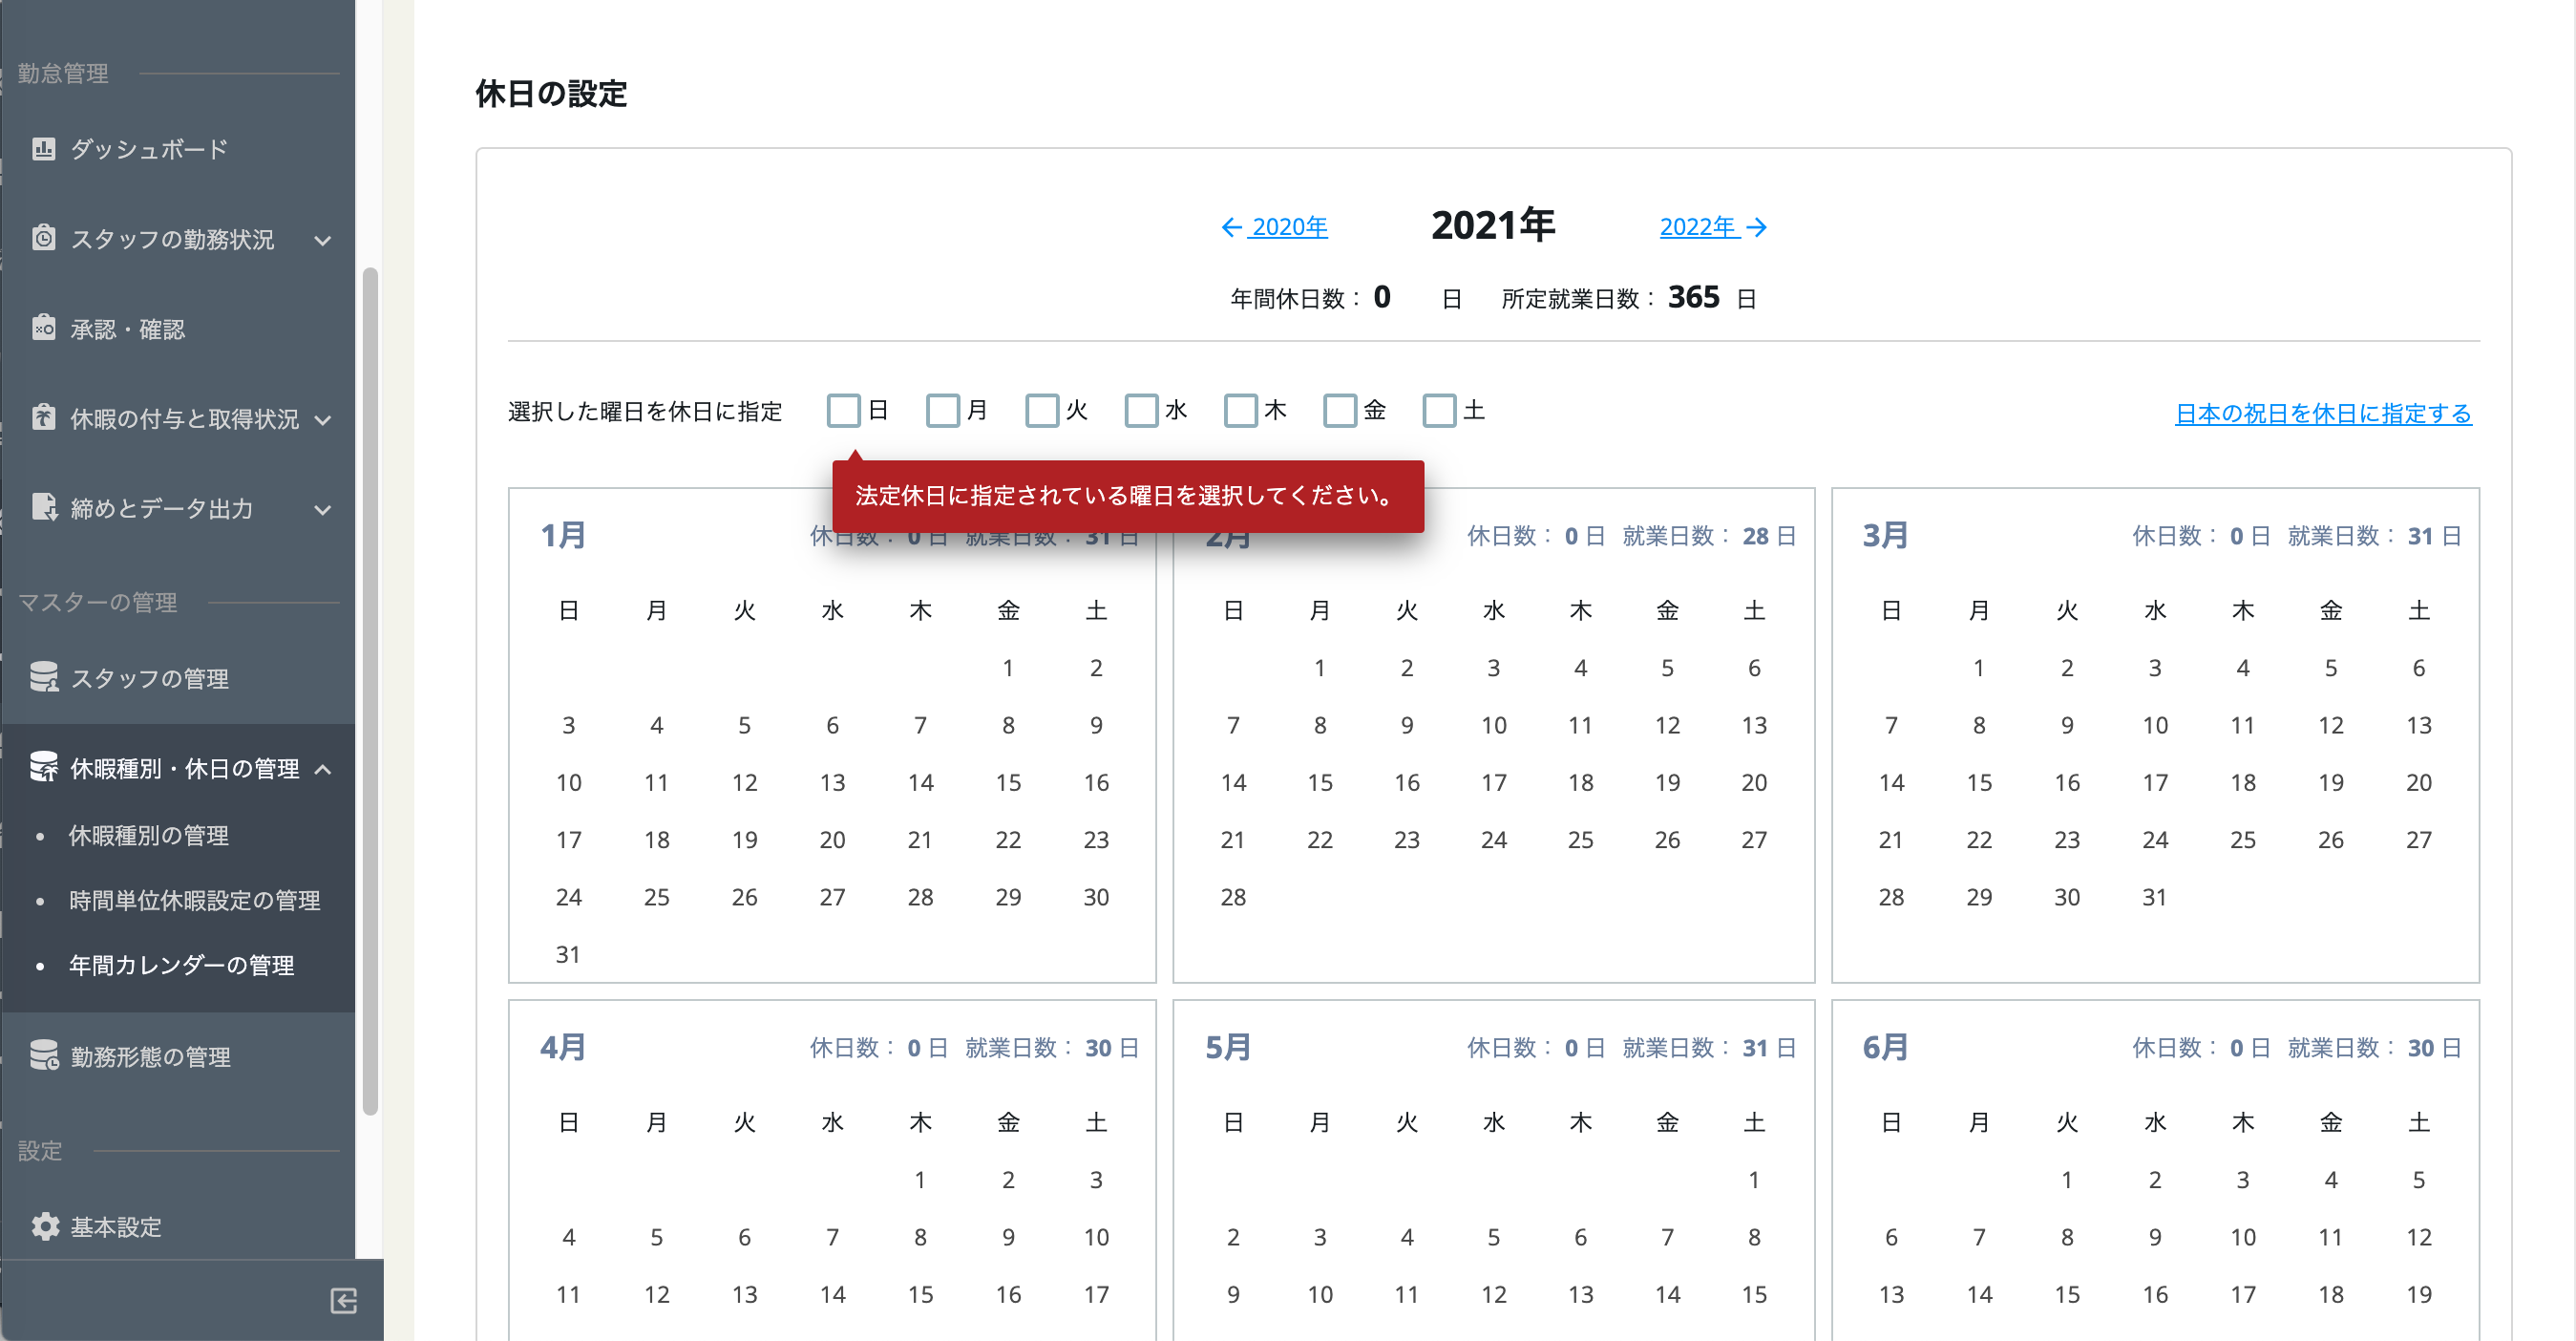Screen dimensions: 2576x1341
Task: Click the 2月 就業日数 28 value
Action: click(x=1755, y=536)
